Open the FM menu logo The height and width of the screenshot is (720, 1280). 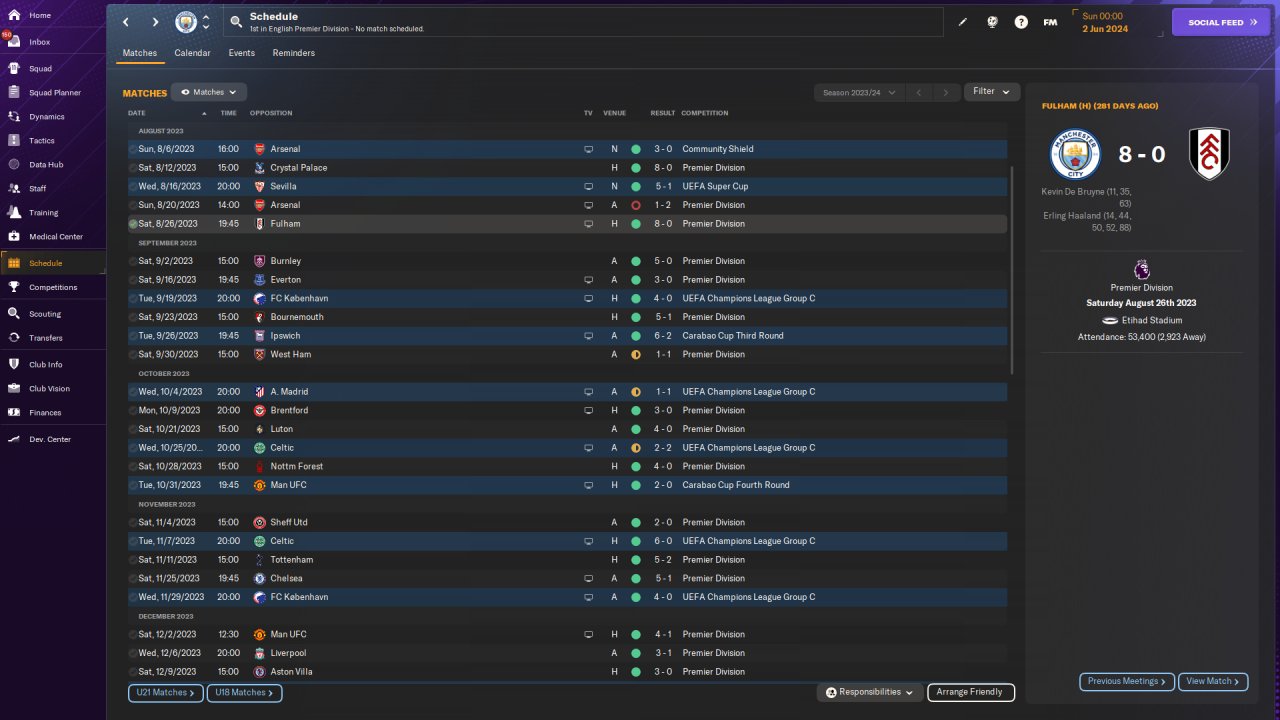coord(1050,22)
